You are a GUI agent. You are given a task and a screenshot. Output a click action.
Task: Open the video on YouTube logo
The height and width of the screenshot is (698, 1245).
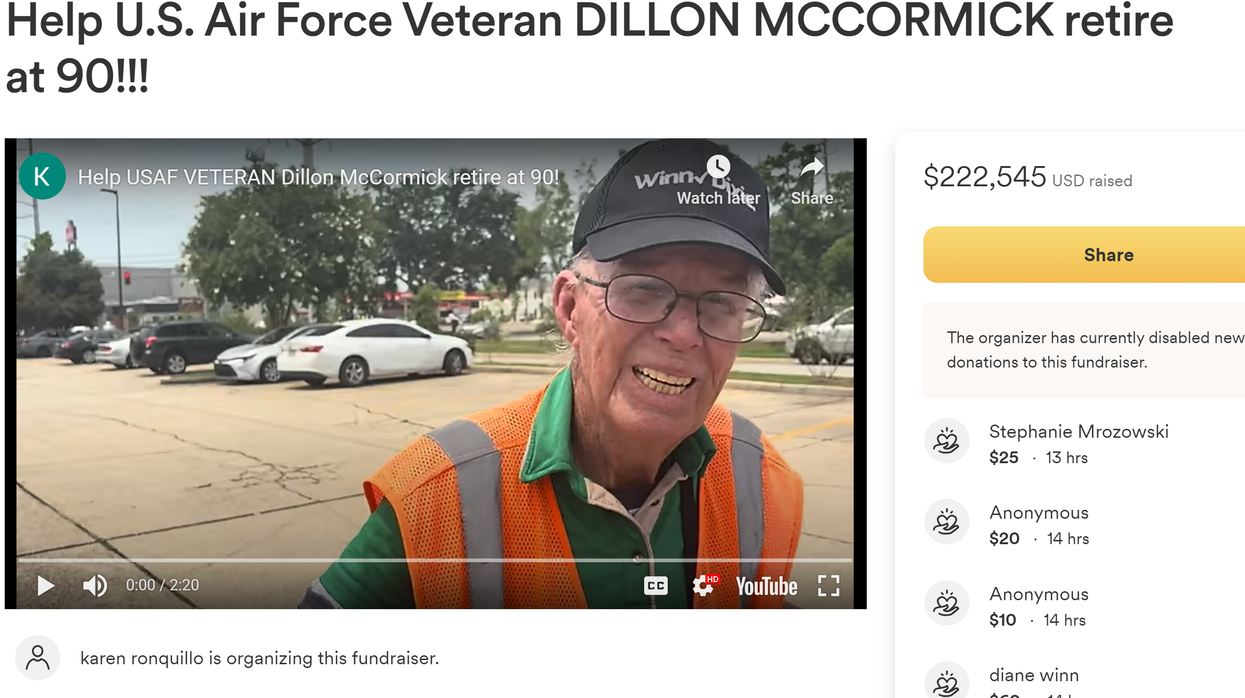766,586
